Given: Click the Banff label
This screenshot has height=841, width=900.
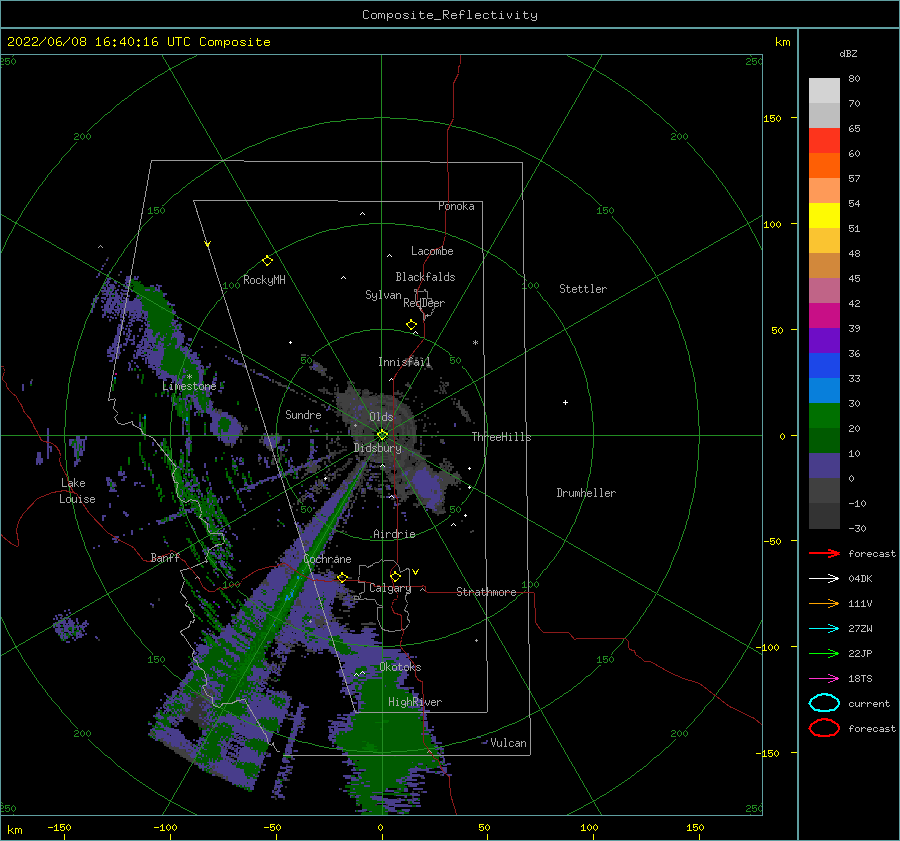Looking at the screenshot, I should tap(165, 557).
